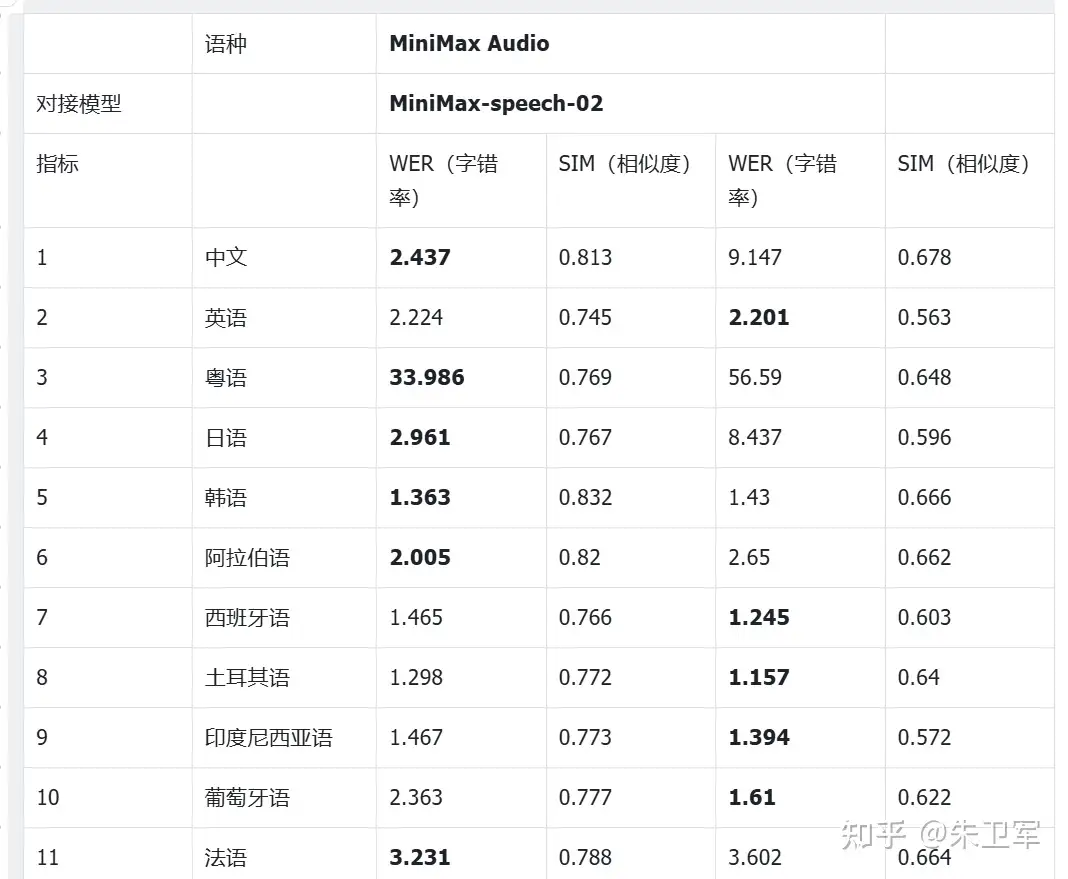The width and height of the screenshot is (1068, 879).
Task: Click the 0.64 similarity value
Action: point(918,677)
